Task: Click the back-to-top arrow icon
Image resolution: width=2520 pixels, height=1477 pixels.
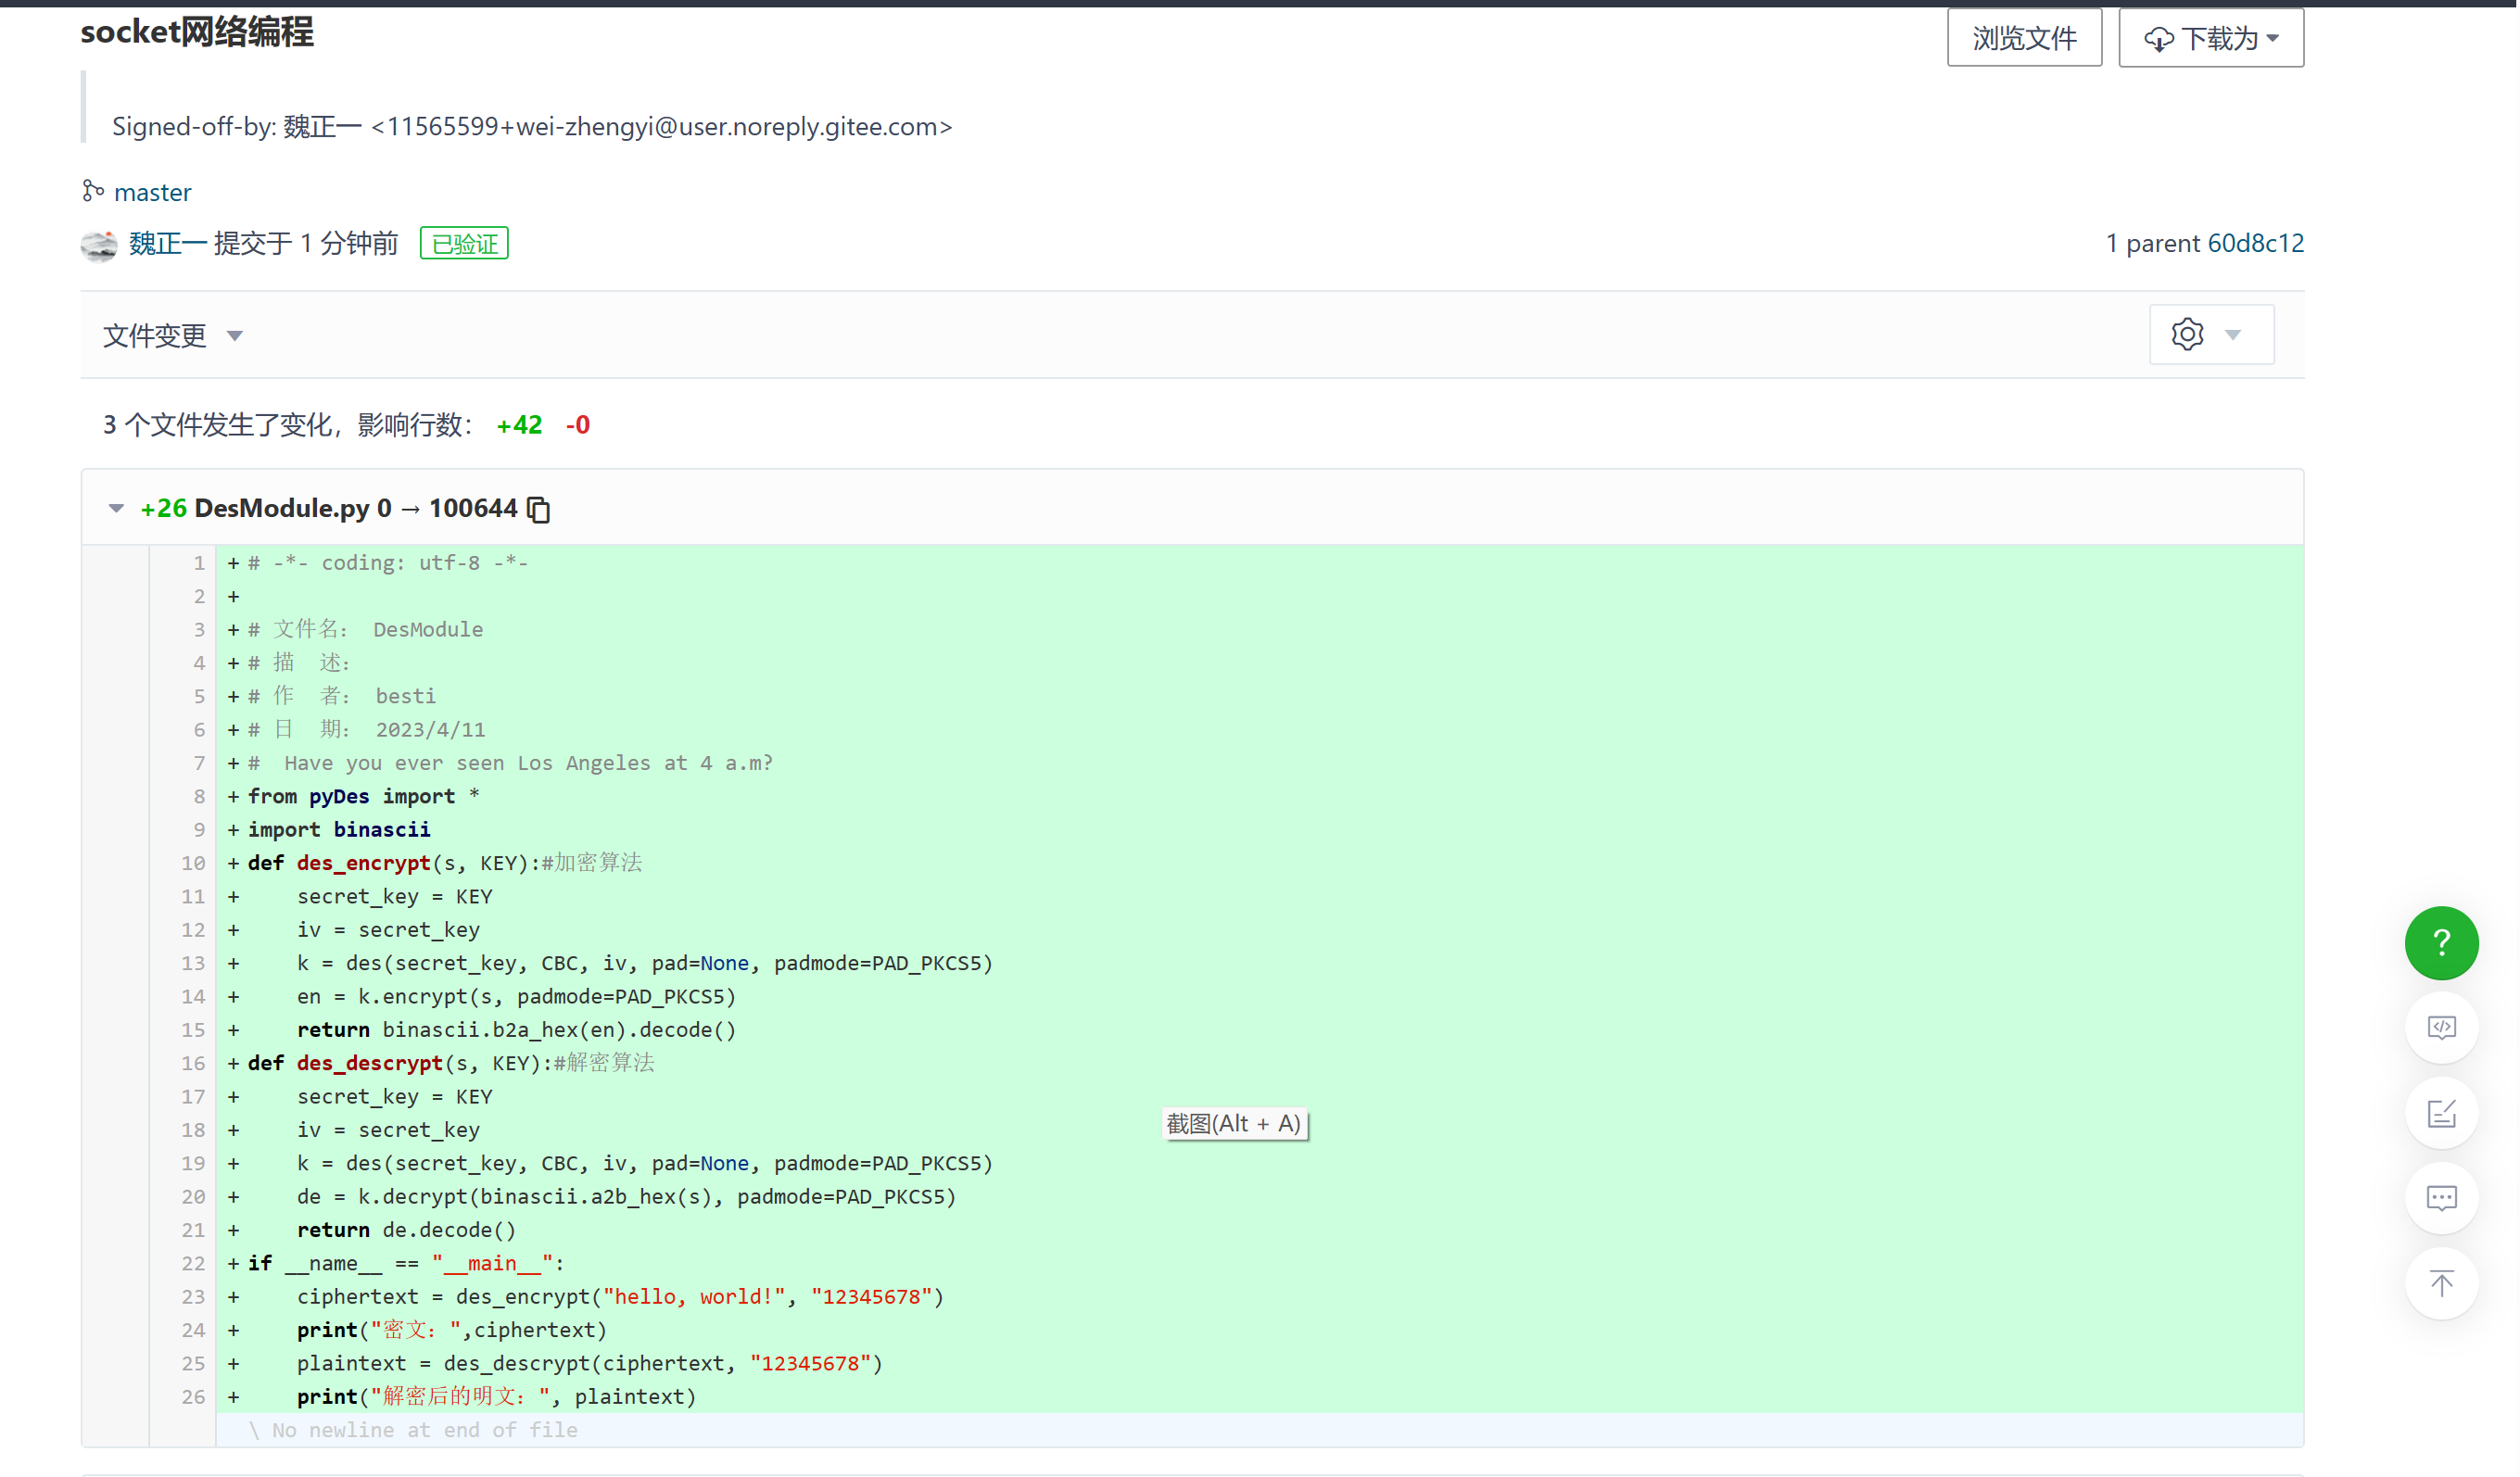Action: click(x=2440, y=1283)
